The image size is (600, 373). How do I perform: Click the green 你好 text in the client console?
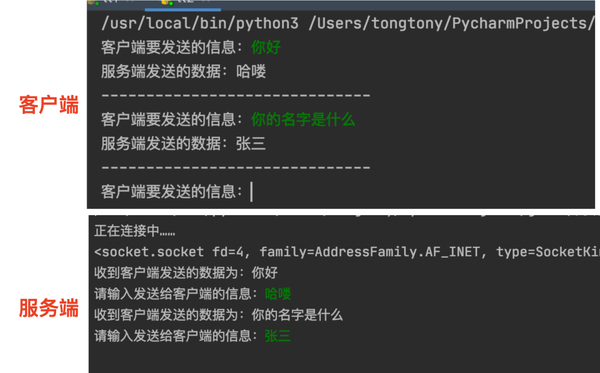pos(266,47)
